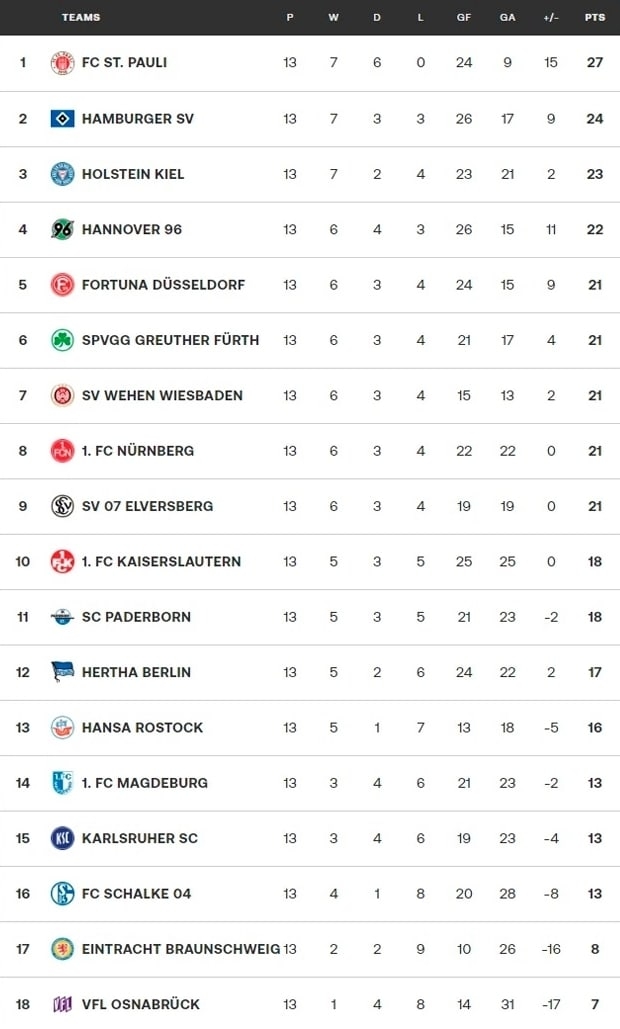Select the Eintracht Braunschweig team name
Image resolution: width=620 pixels, height=1029 pixels.
(x=180, y=949)
